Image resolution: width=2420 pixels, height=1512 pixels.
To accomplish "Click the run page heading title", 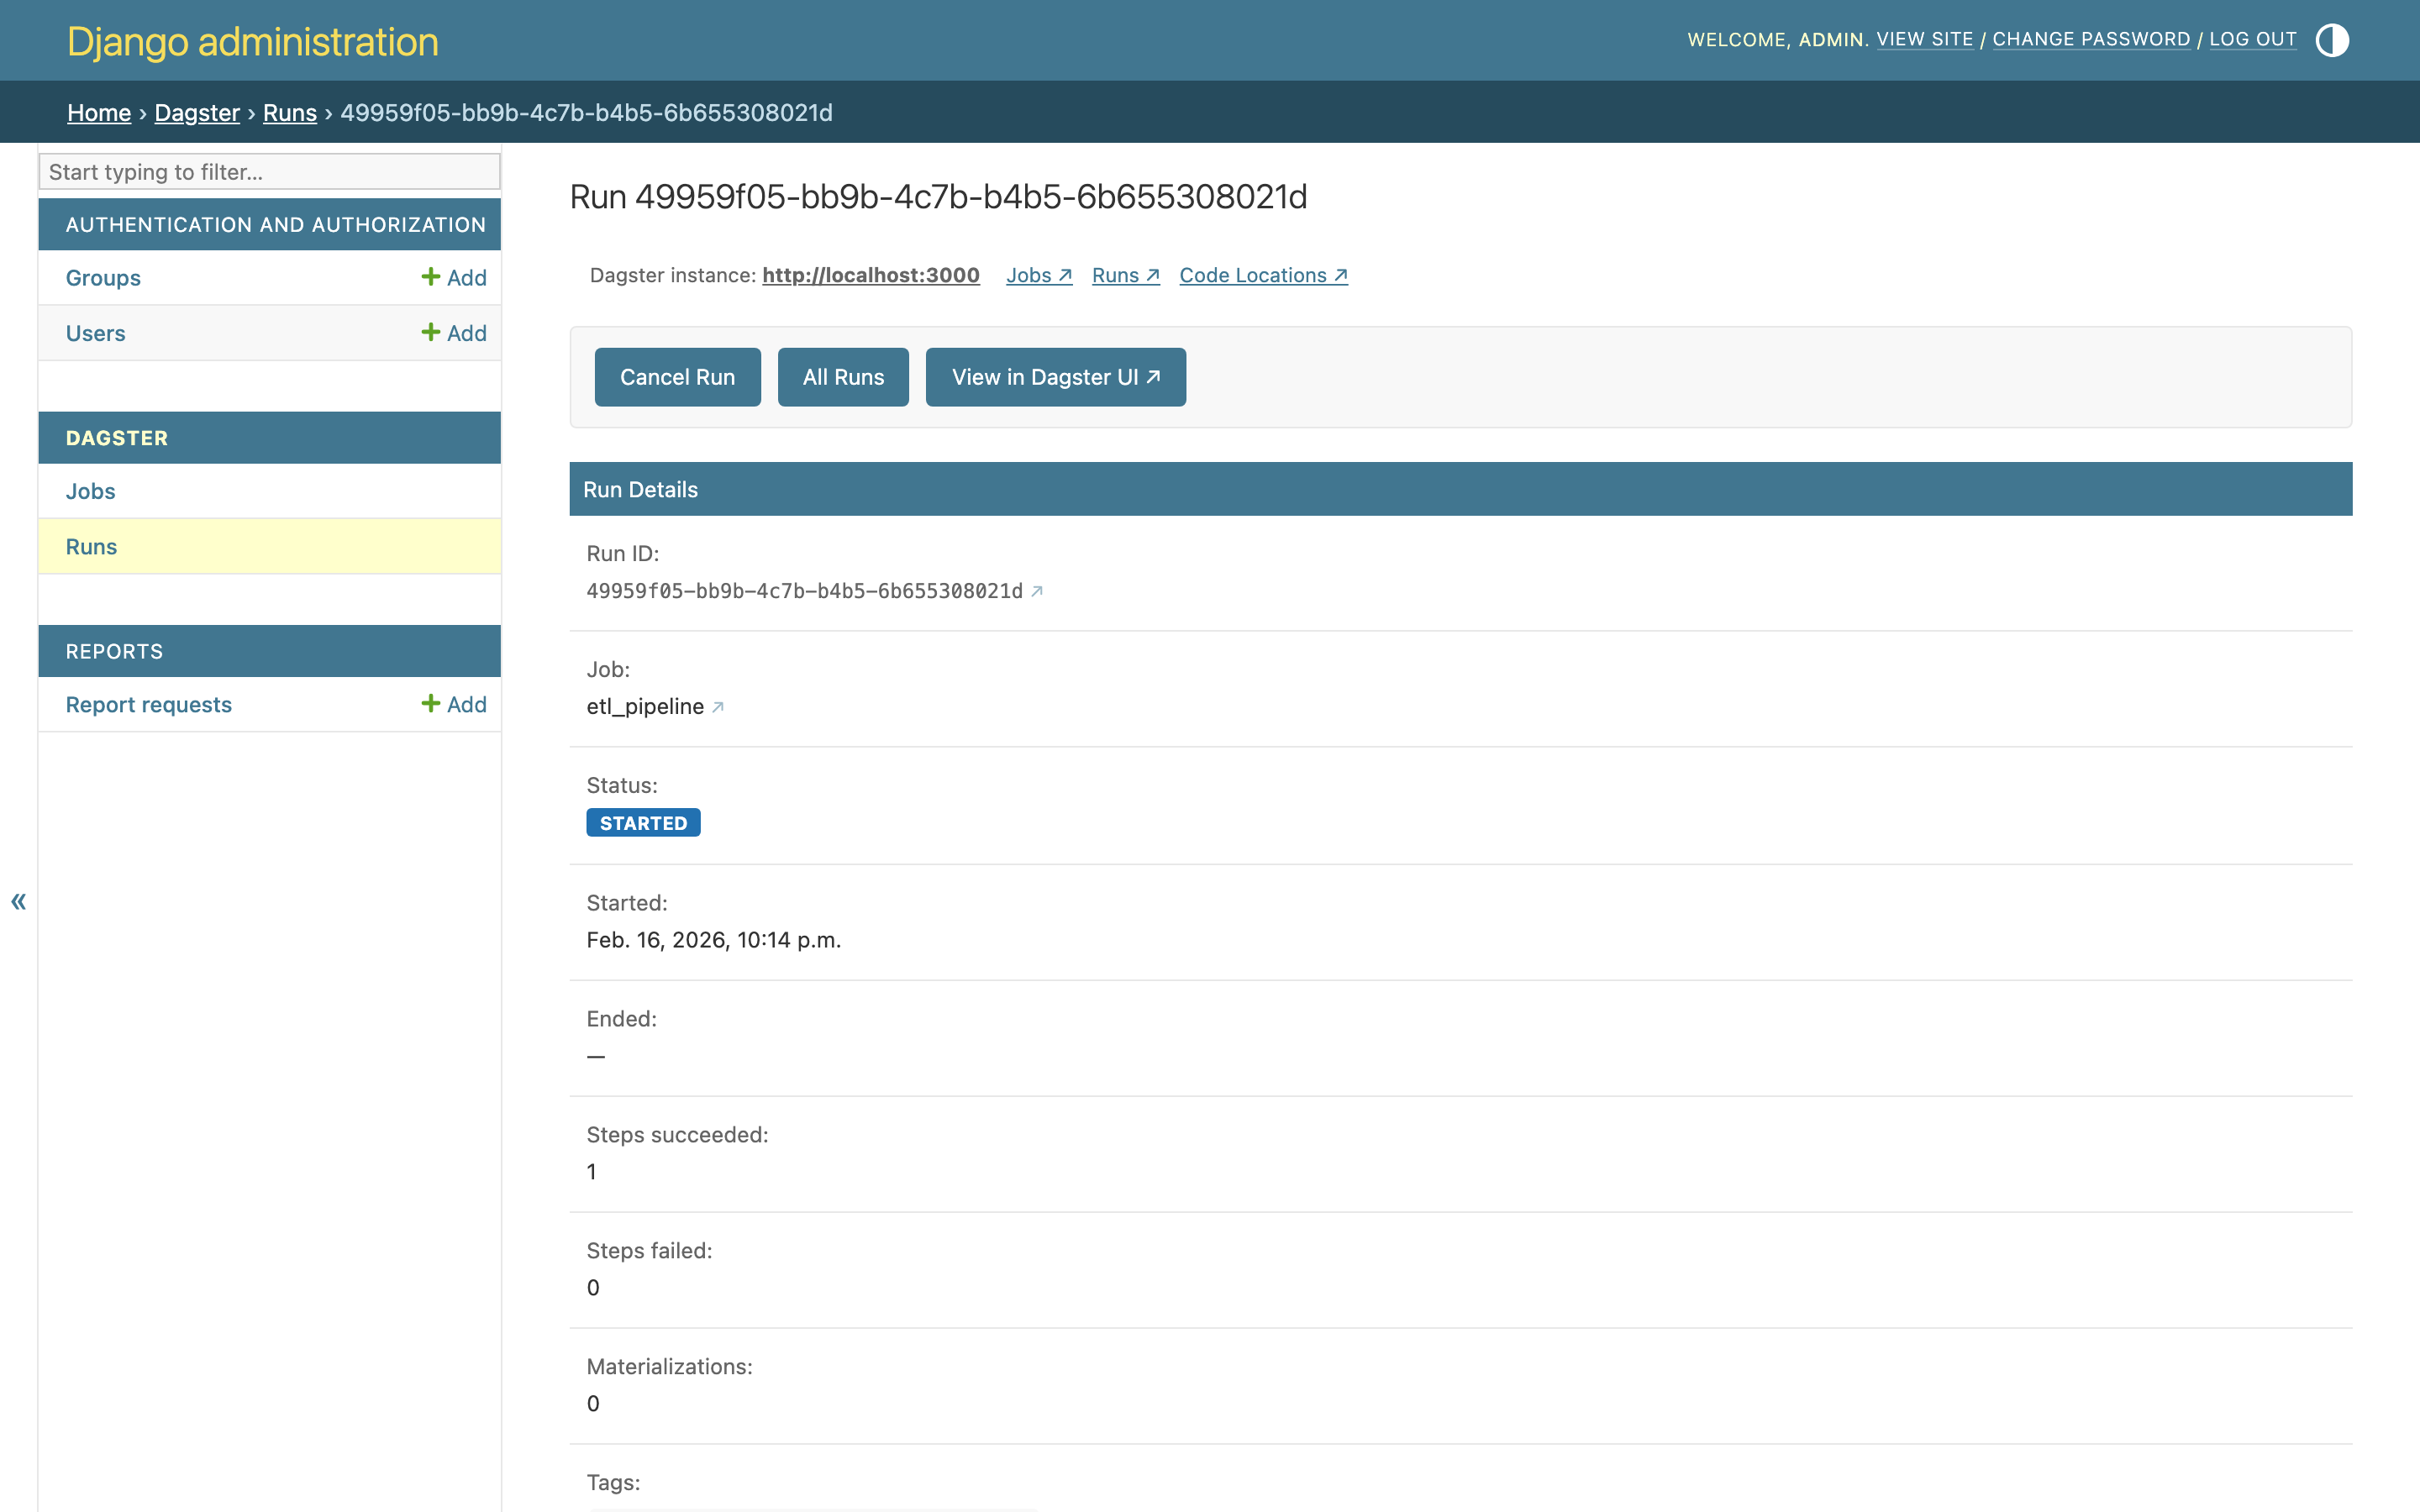I will (x=939, y=197).
